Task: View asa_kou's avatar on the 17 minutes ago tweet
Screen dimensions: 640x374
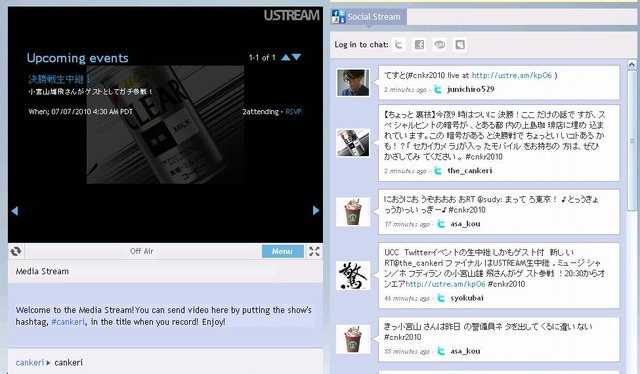Action: point(353,212)
